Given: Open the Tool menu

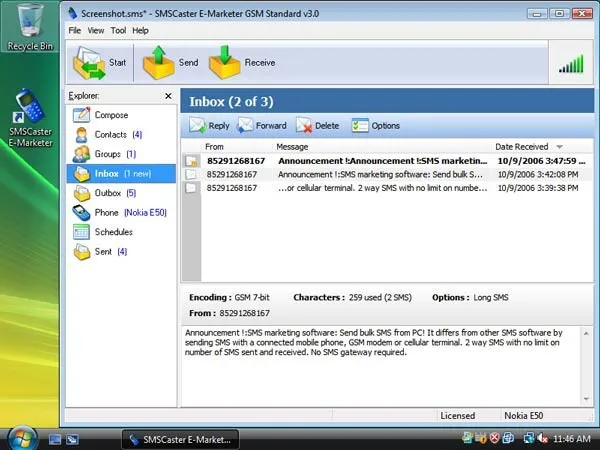Looking at the screenshot, I should click(x=118, y=31).
